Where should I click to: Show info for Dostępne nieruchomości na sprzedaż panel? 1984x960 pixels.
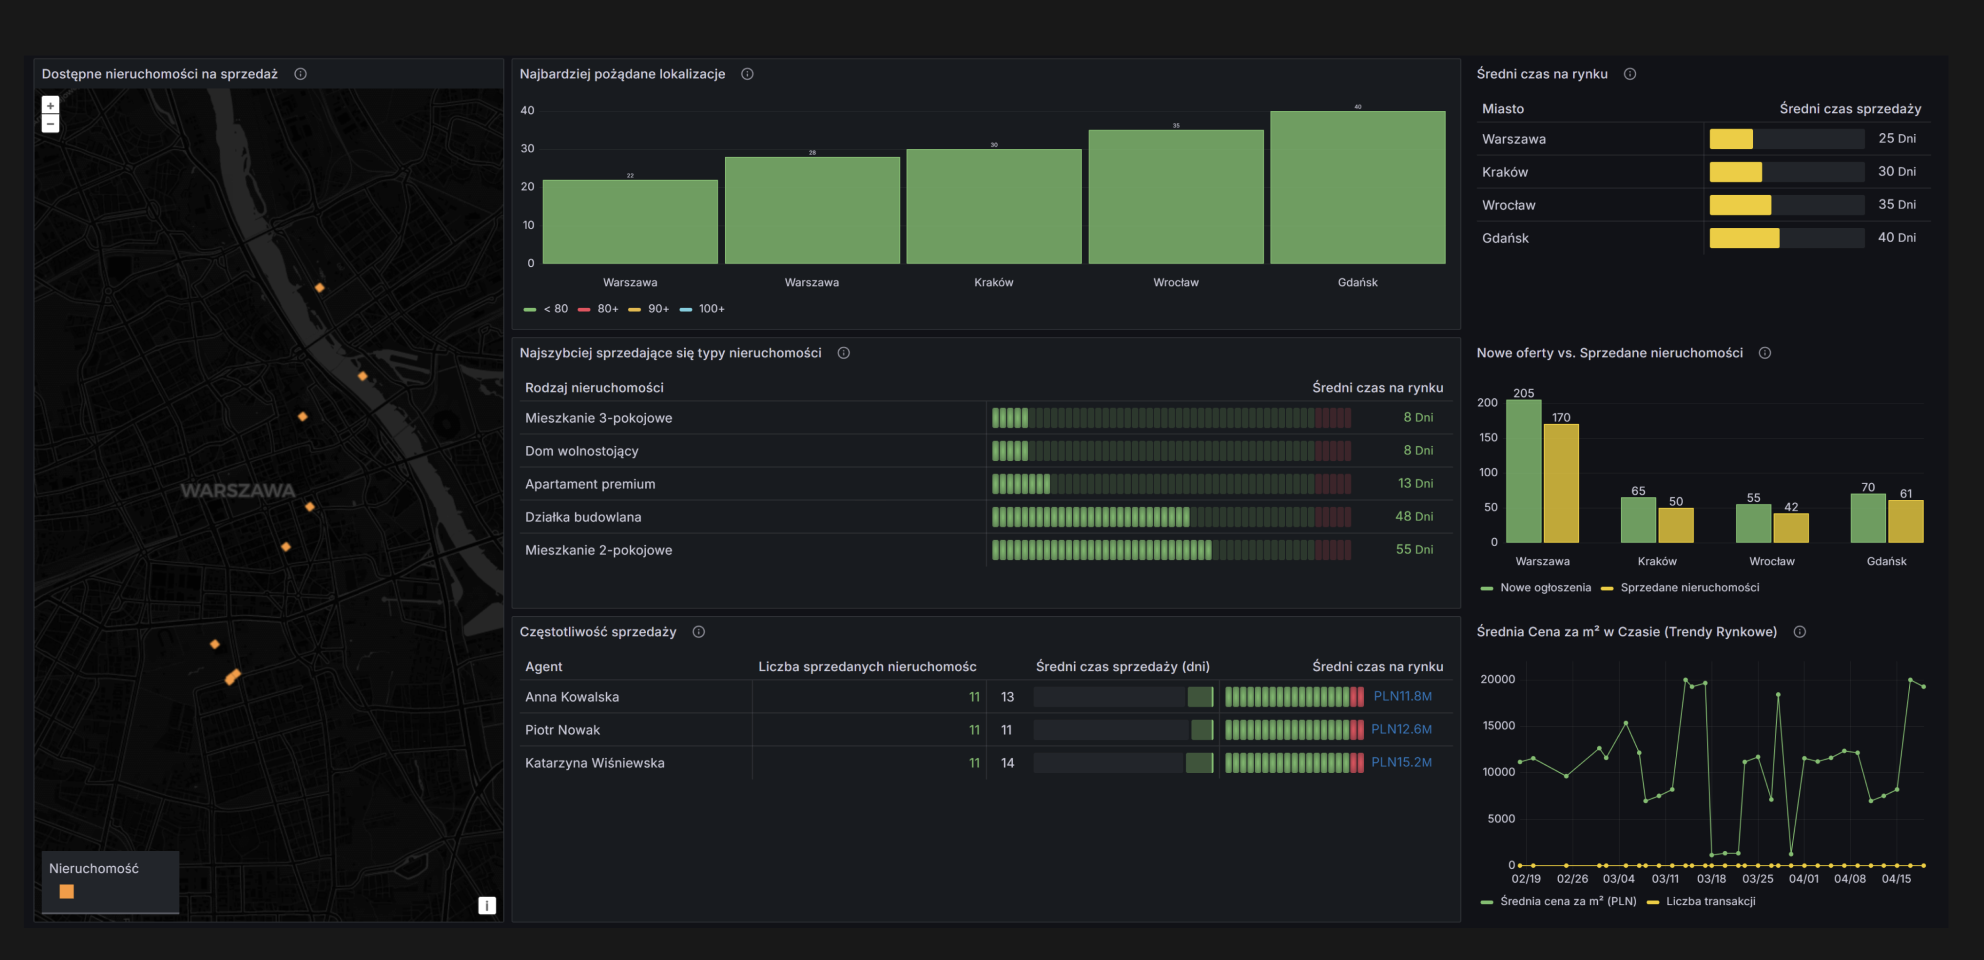pos(300,74)
